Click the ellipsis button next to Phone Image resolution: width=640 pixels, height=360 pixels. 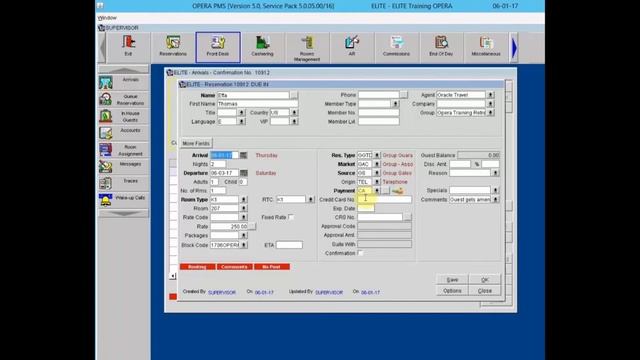(x=403, y=95)
